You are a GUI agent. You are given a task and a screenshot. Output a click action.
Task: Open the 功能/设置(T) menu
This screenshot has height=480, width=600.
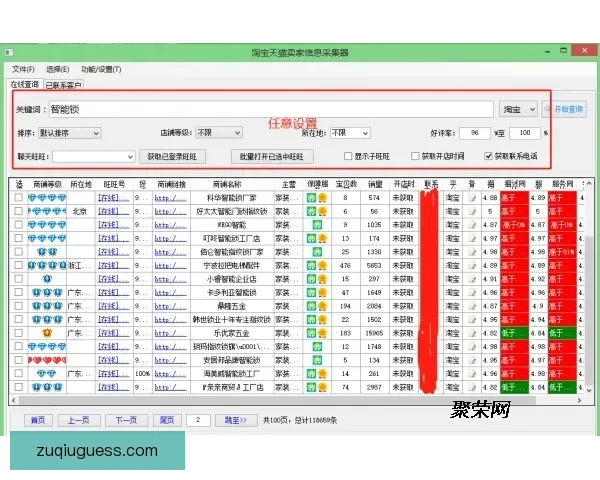point(101,69)
